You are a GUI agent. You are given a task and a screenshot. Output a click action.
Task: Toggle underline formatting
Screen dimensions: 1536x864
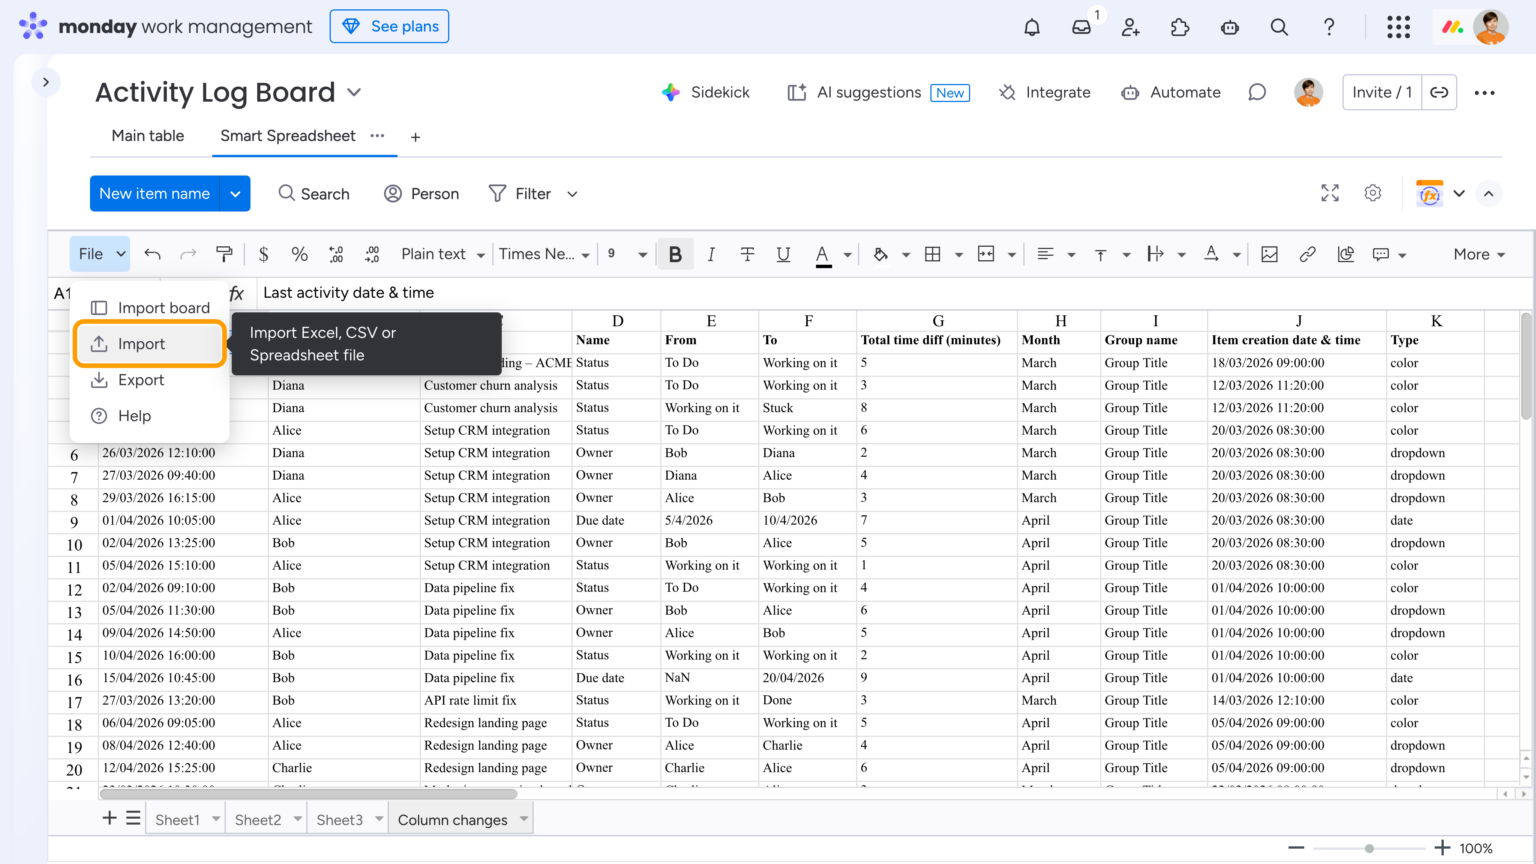coord(783,254)
